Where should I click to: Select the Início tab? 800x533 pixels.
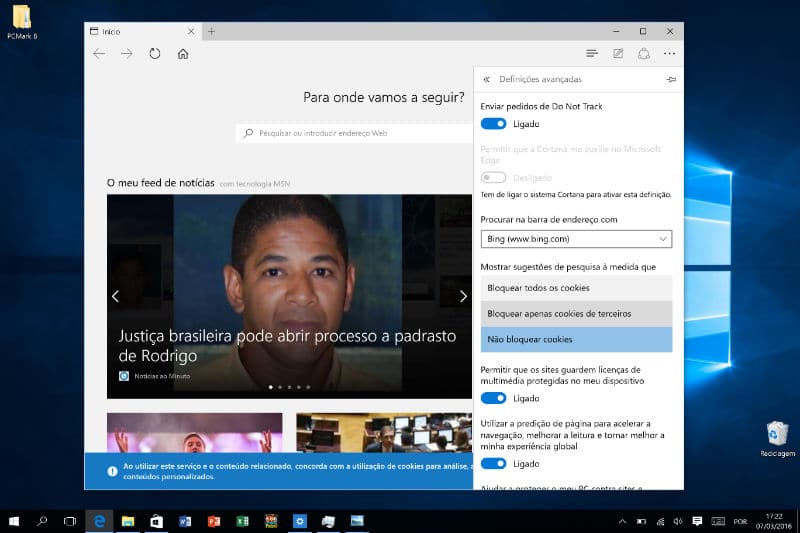click(x=143, y=32)
